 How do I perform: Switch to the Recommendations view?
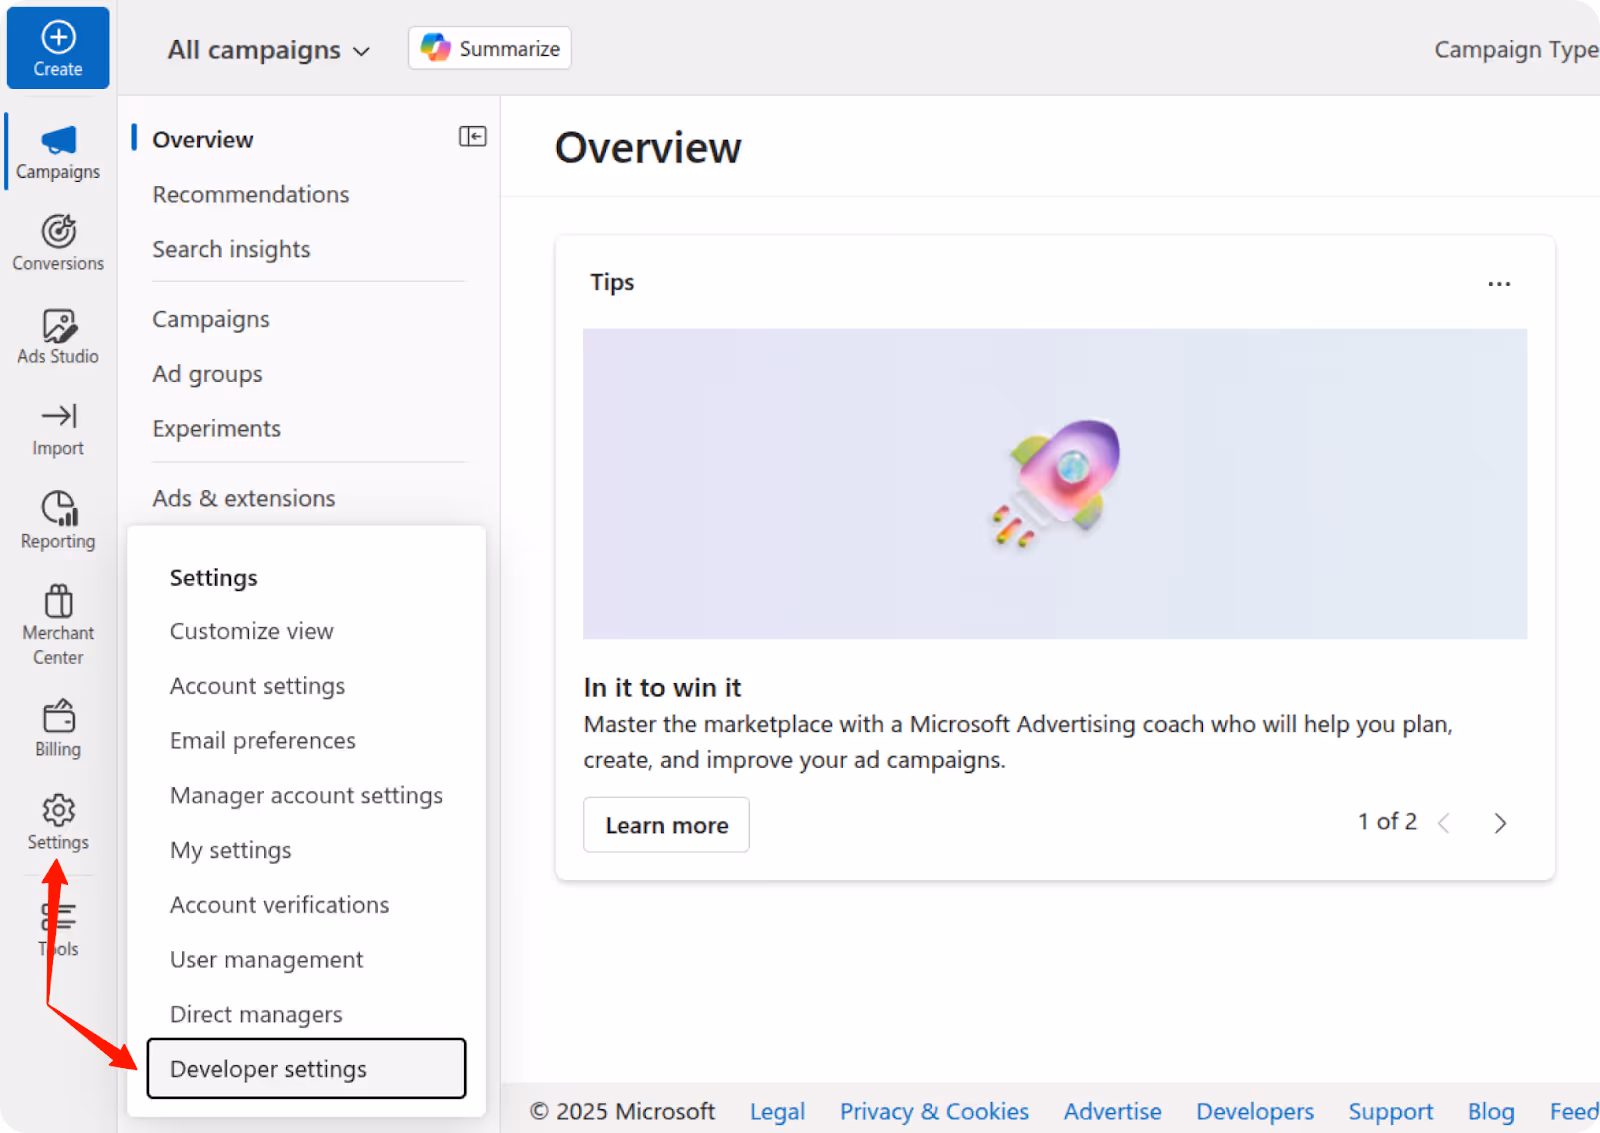point(250,194)
